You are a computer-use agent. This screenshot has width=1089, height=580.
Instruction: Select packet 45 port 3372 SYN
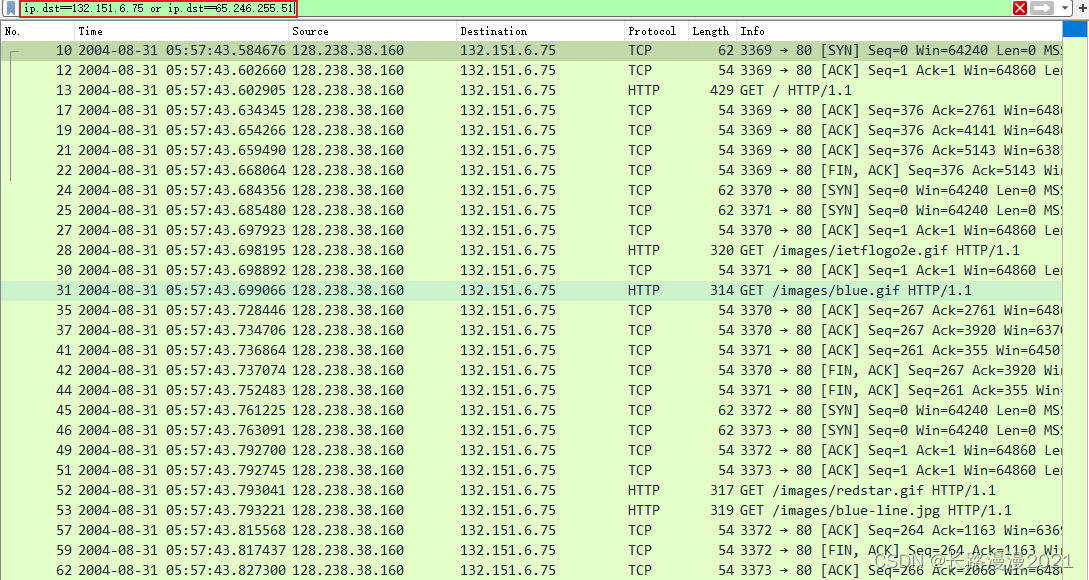(531, 411)
